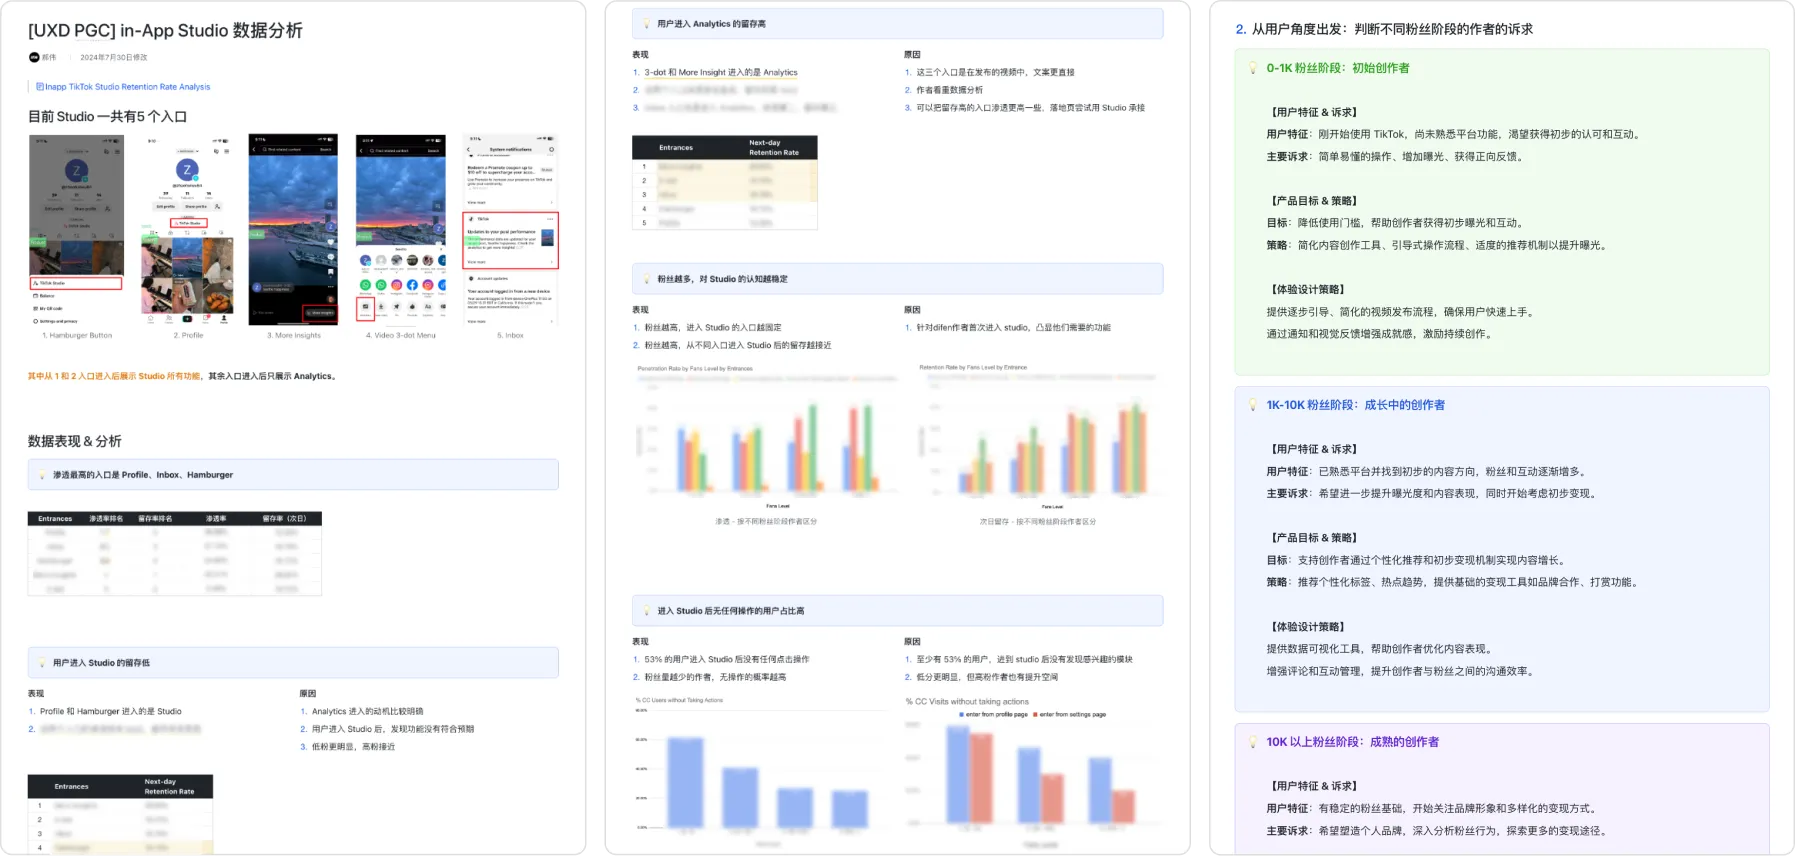Click the lightbulb icon beside 0-1K 粉丝阶段
1796x857 pixels.
click(1253, 68)
